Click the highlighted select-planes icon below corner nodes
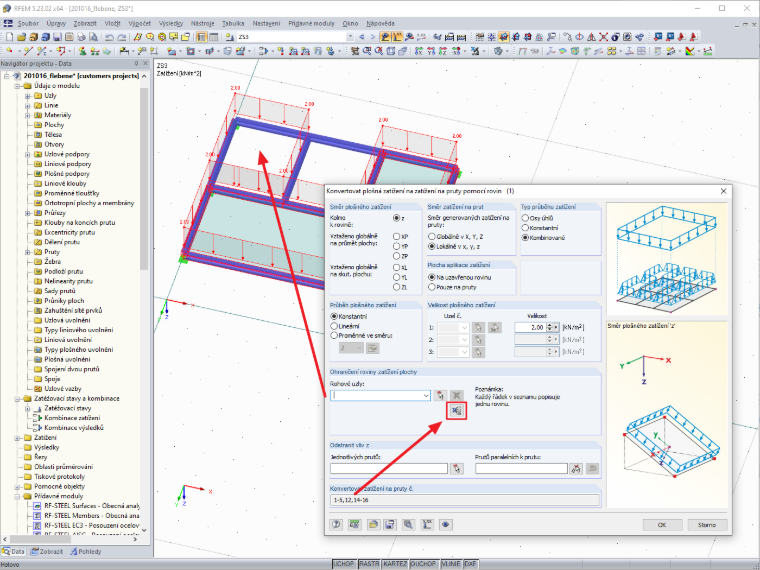The height and width of the screenshot is (570, 760). pos(457,411)
